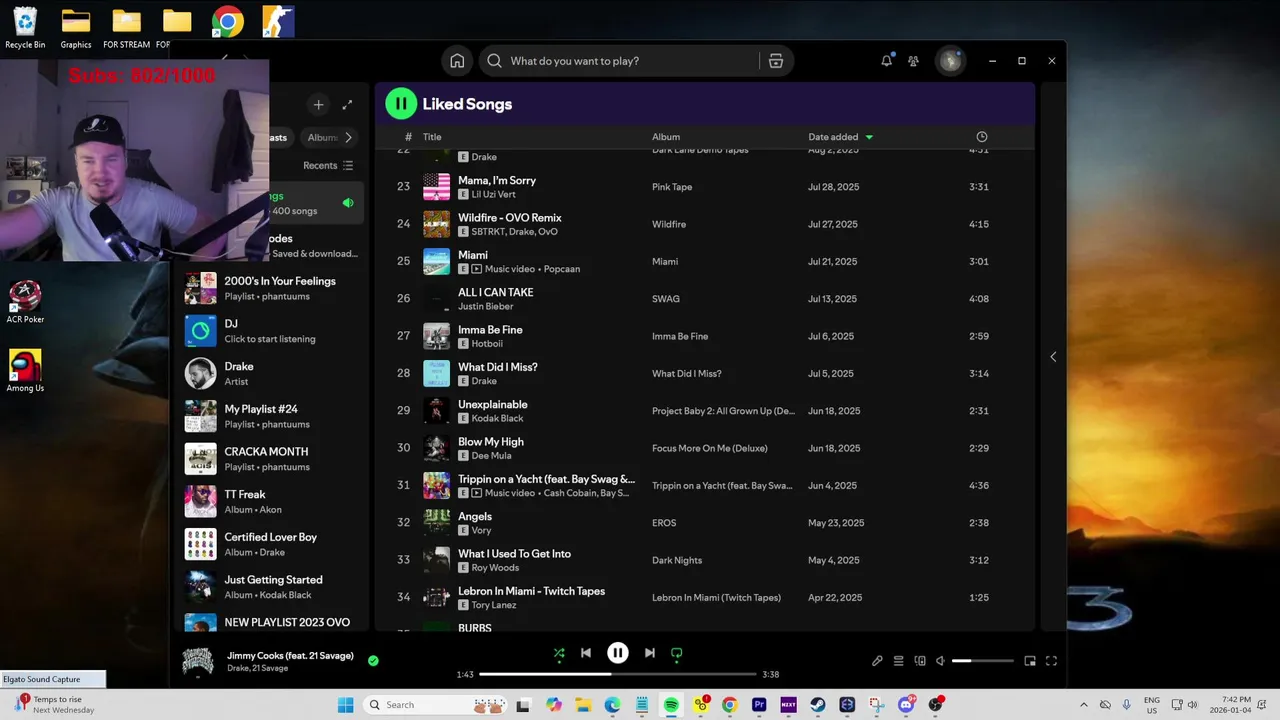Sort by Date added column

tap(840, 137)
